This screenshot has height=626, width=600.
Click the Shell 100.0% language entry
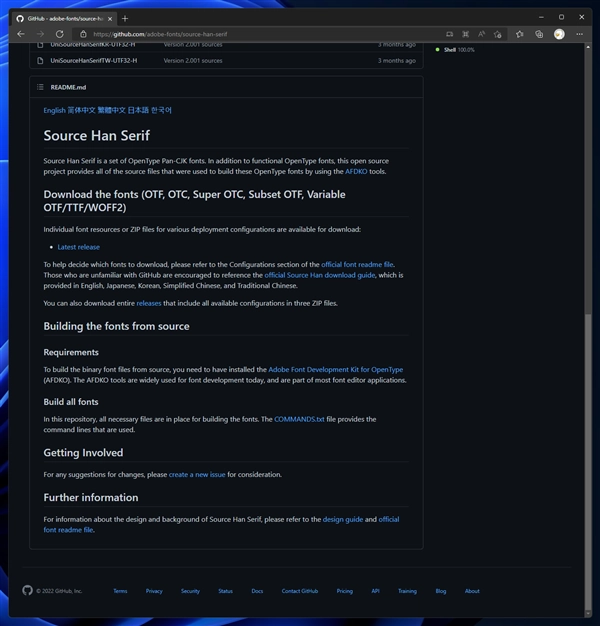[x=455, y=50]
